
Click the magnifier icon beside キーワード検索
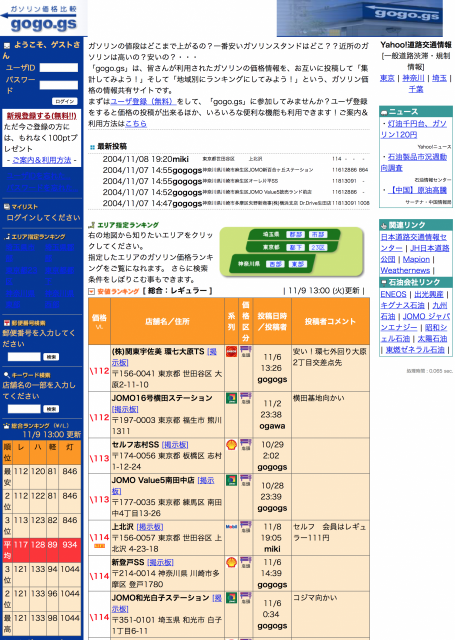tap(7, 375)
